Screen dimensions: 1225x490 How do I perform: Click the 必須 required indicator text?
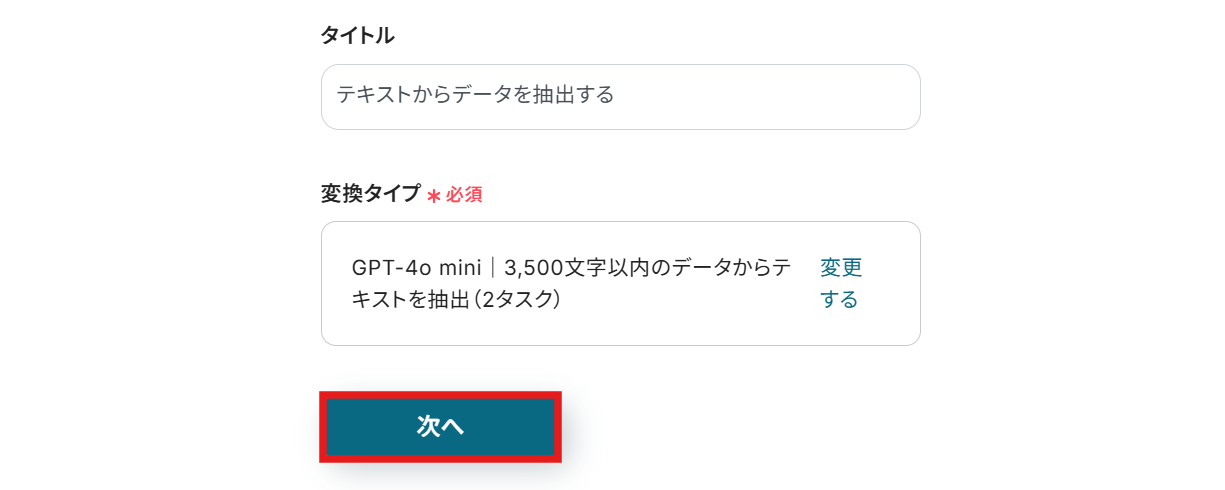tap(464, 195)
